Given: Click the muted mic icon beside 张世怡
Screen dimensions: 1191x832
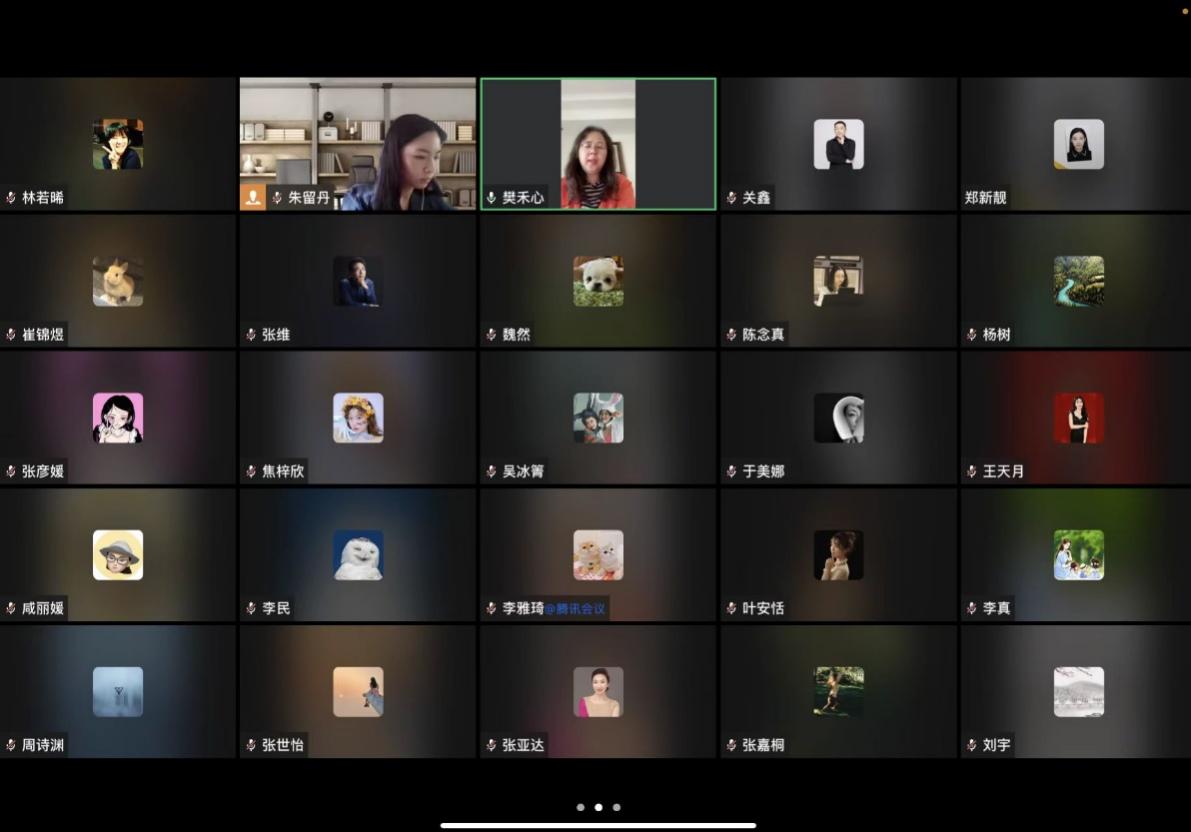Looking at the screenshot, I should 251,745.
